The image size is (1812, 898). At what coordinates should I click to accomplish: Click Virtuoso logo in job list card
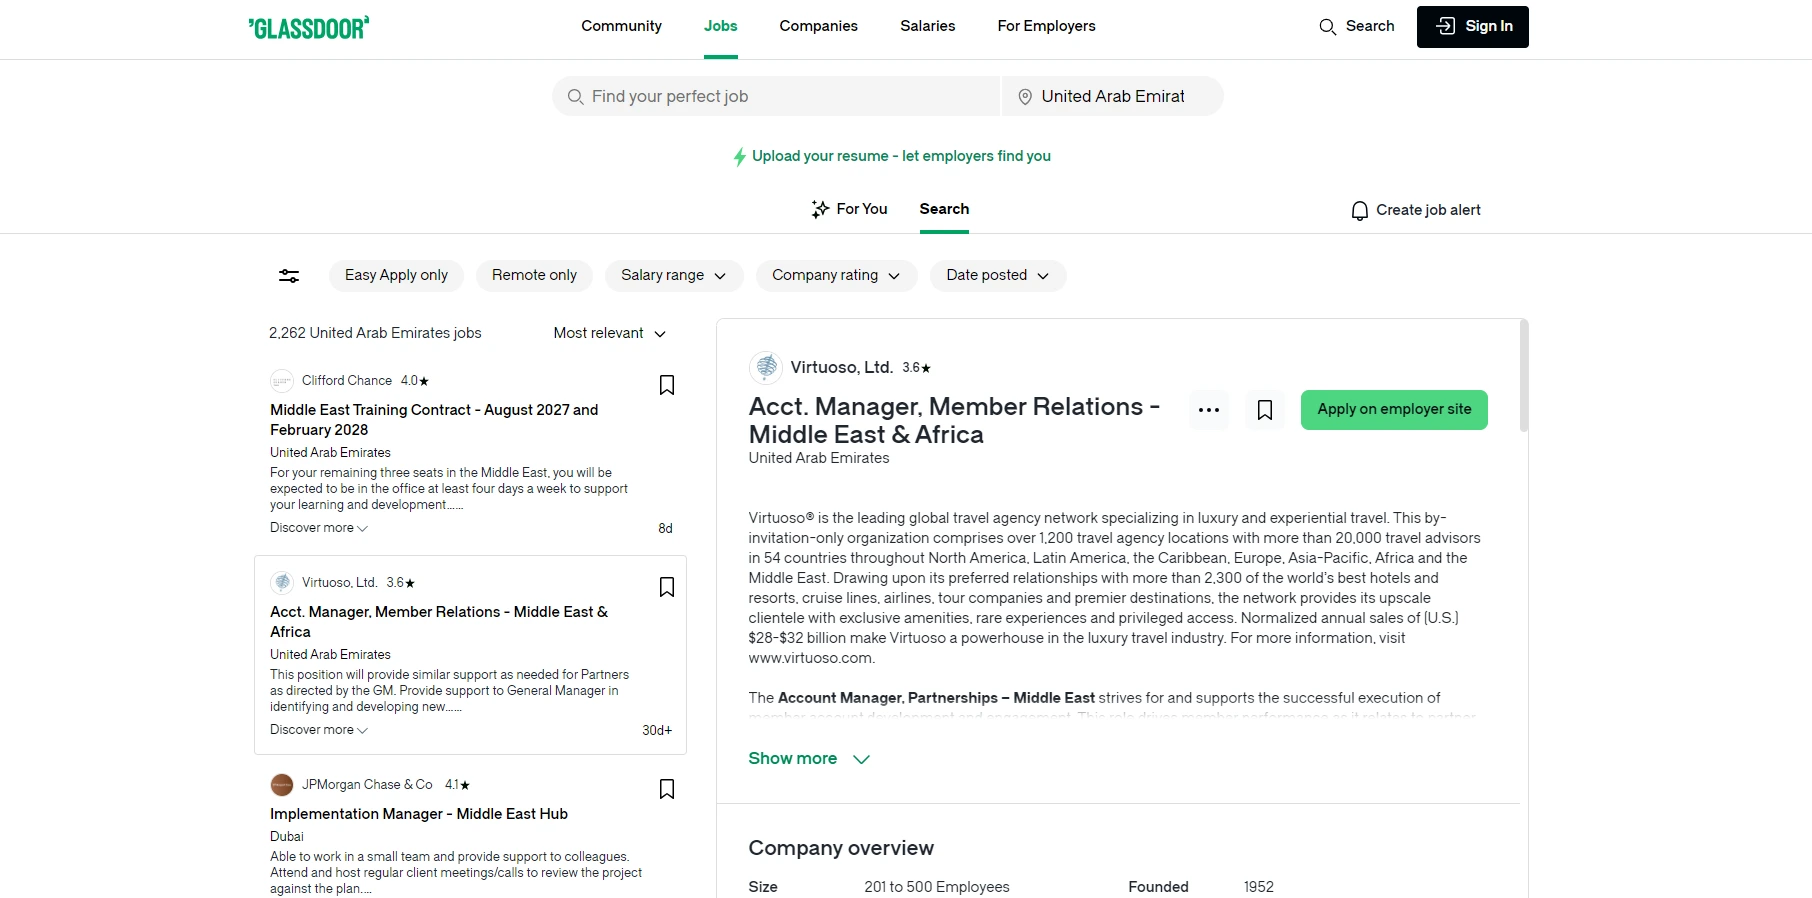[282, 583]
